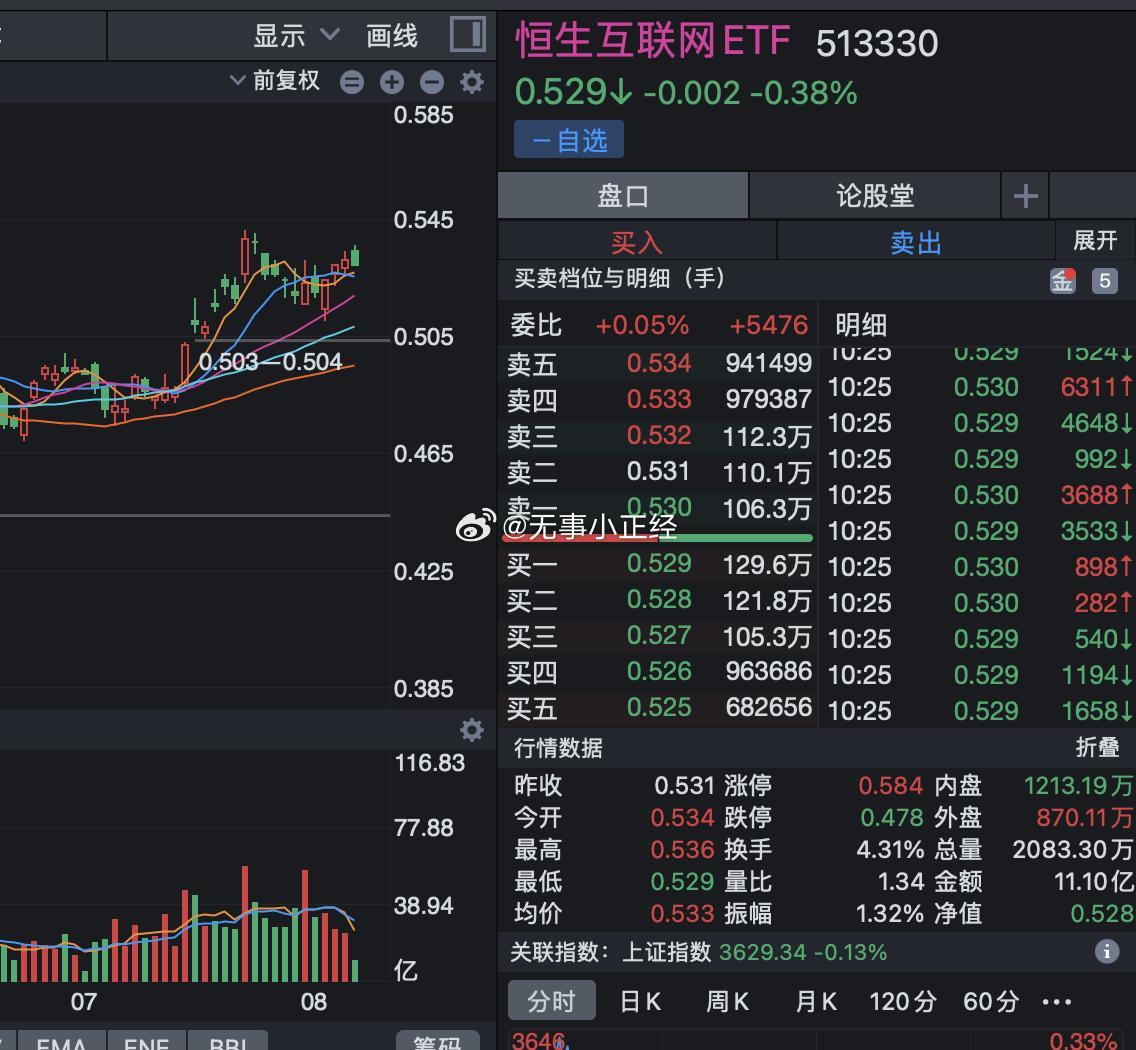Remove from watchlist via 自选 button
The height and width of the screenshot is (1050, 1136).
[x=569, y=140]
